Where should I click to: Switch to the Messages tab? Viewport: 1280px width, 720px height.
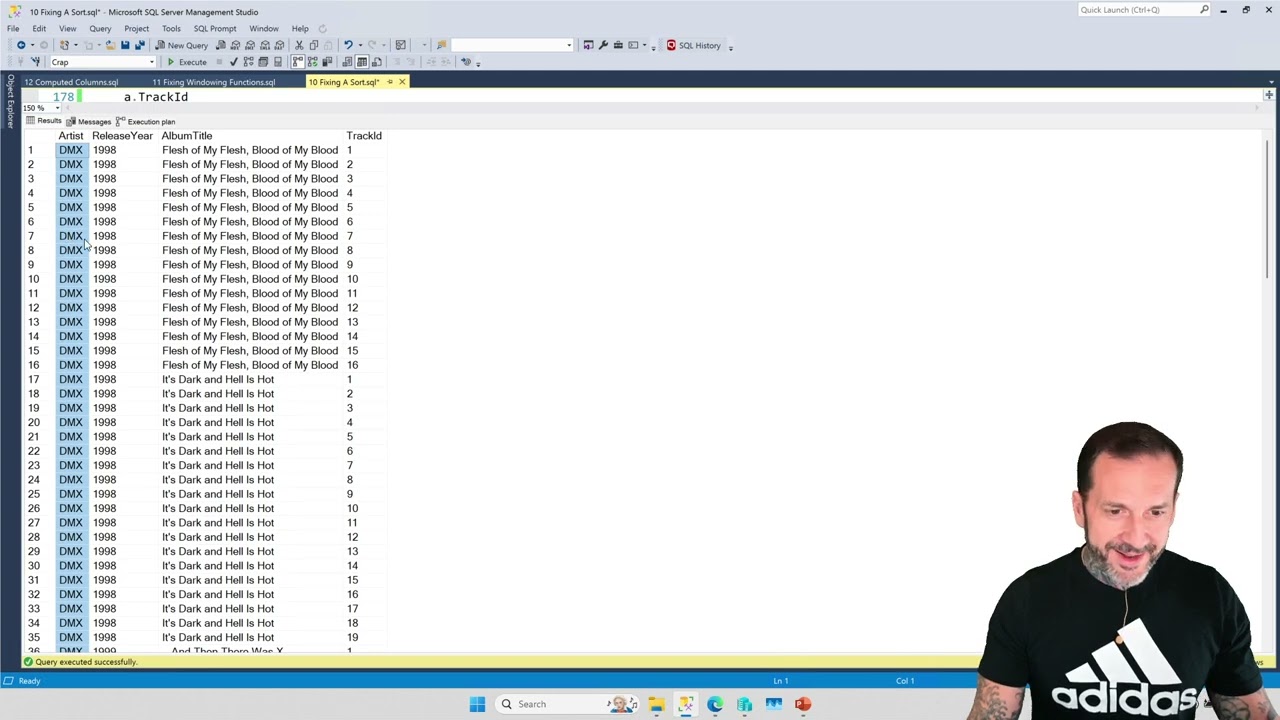pos(89,121)
